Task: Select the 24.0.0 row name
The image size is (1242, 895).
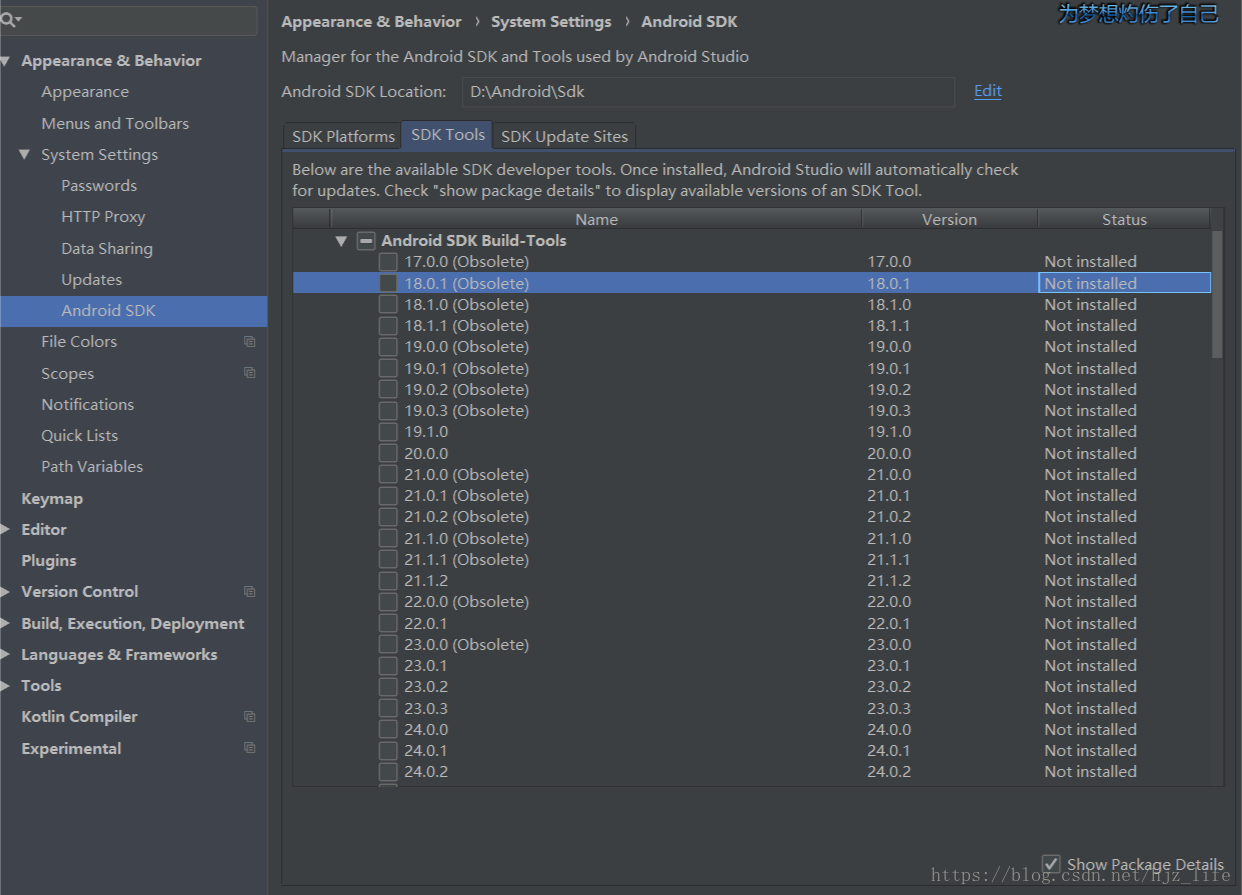Action: (426, 730)
